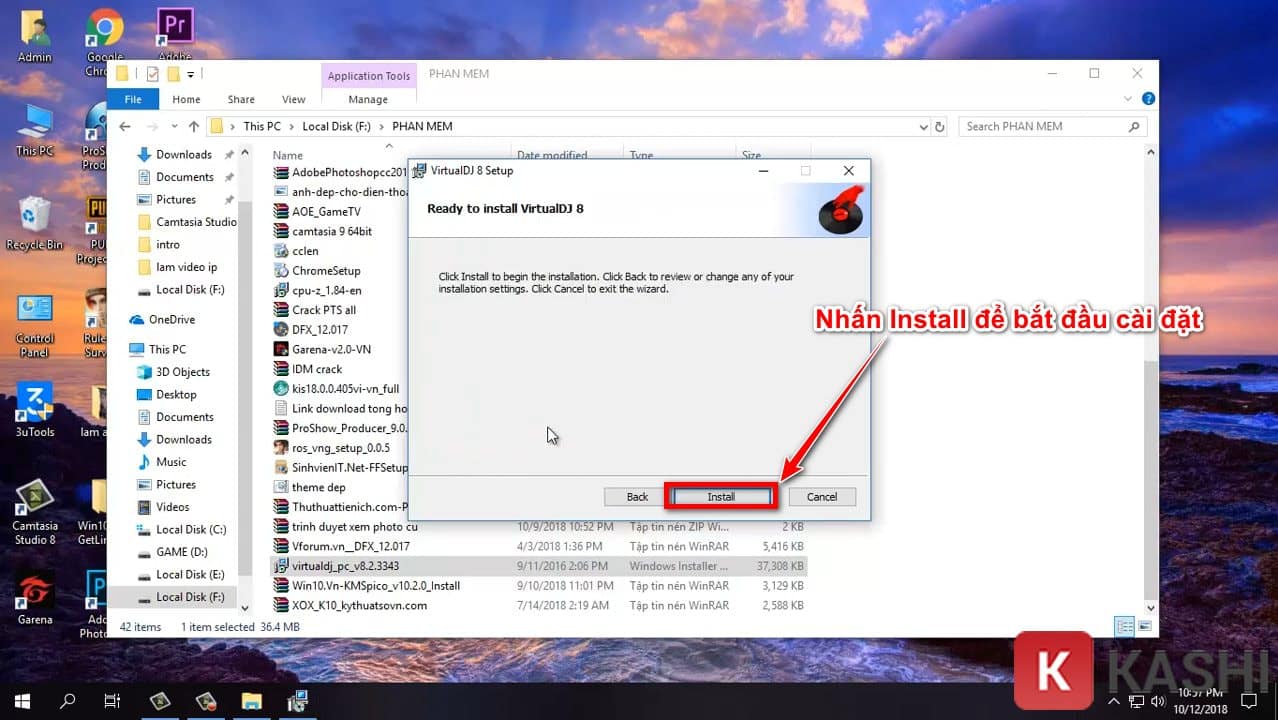Click Install in the VirtualDJ 8 Setup wizard
The image size is (1278, 720).
coord(720,496)
